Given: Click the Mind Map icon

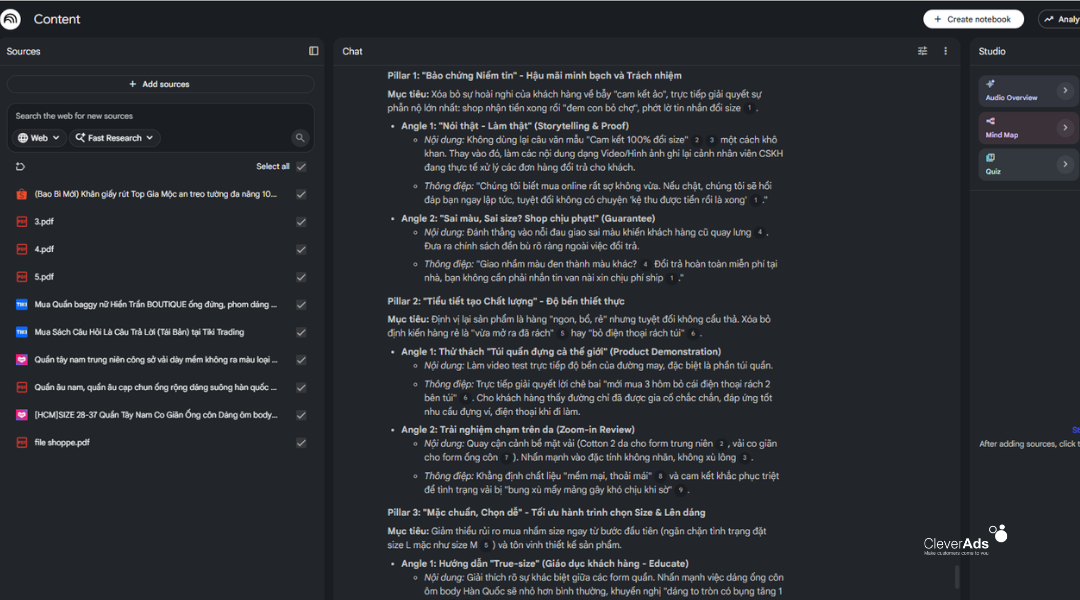Looking at the screenshot, I should 990,121.
